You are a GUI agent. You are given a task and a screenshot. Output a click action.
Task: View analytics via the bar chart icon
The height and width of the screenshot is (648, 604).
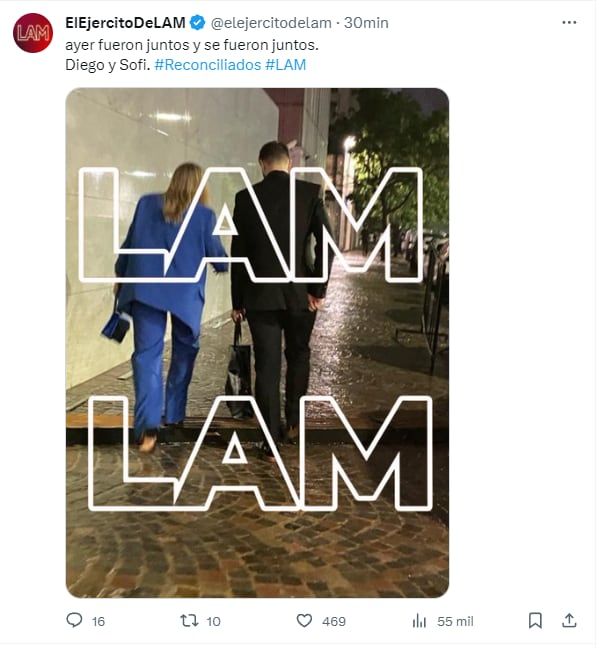(x=419, y=621)
